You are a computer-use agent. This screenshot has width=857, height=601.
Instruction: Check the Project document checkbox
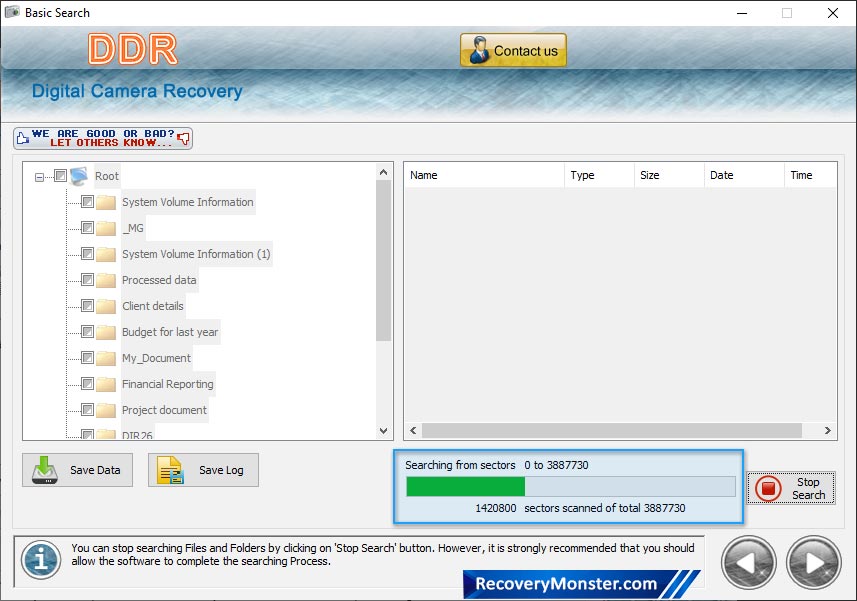click(87, 409)
